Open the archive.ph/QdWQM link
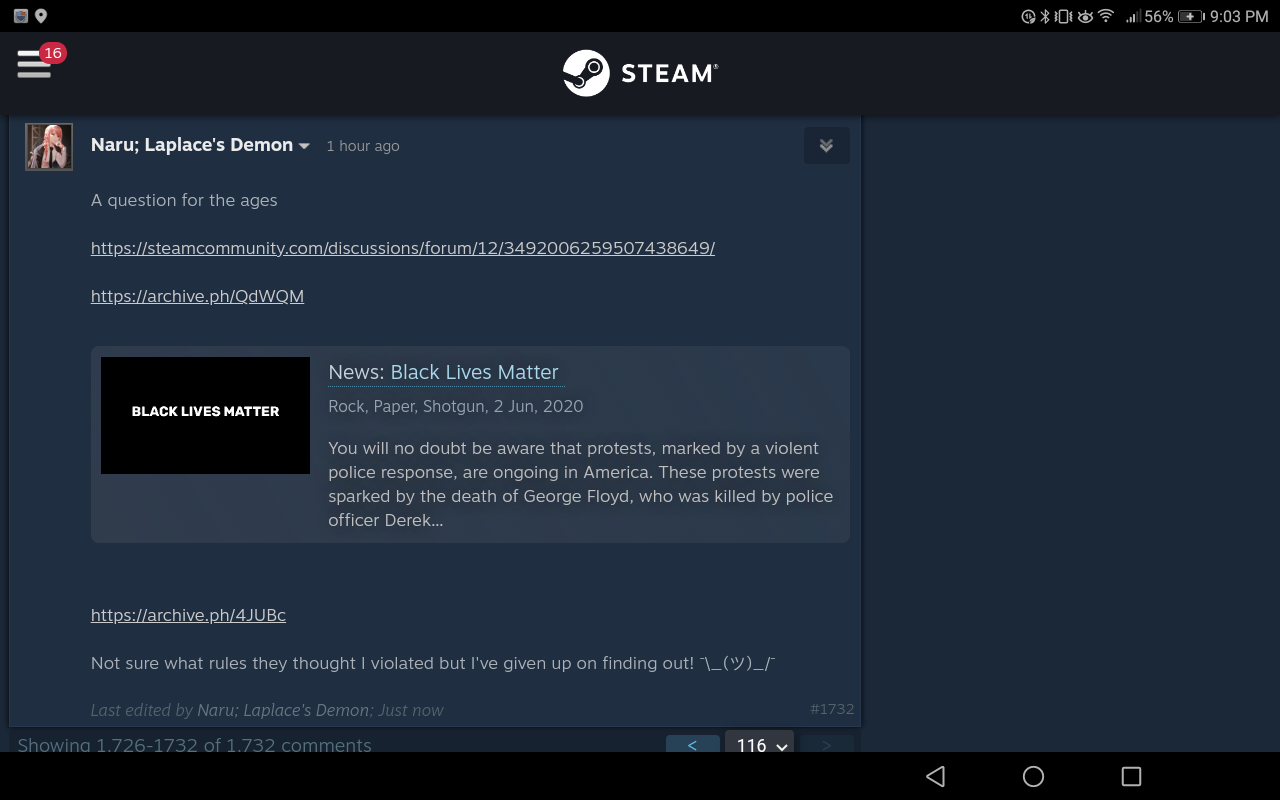The height and width of the screenshot is (800, 1280). tap(197, 296)
